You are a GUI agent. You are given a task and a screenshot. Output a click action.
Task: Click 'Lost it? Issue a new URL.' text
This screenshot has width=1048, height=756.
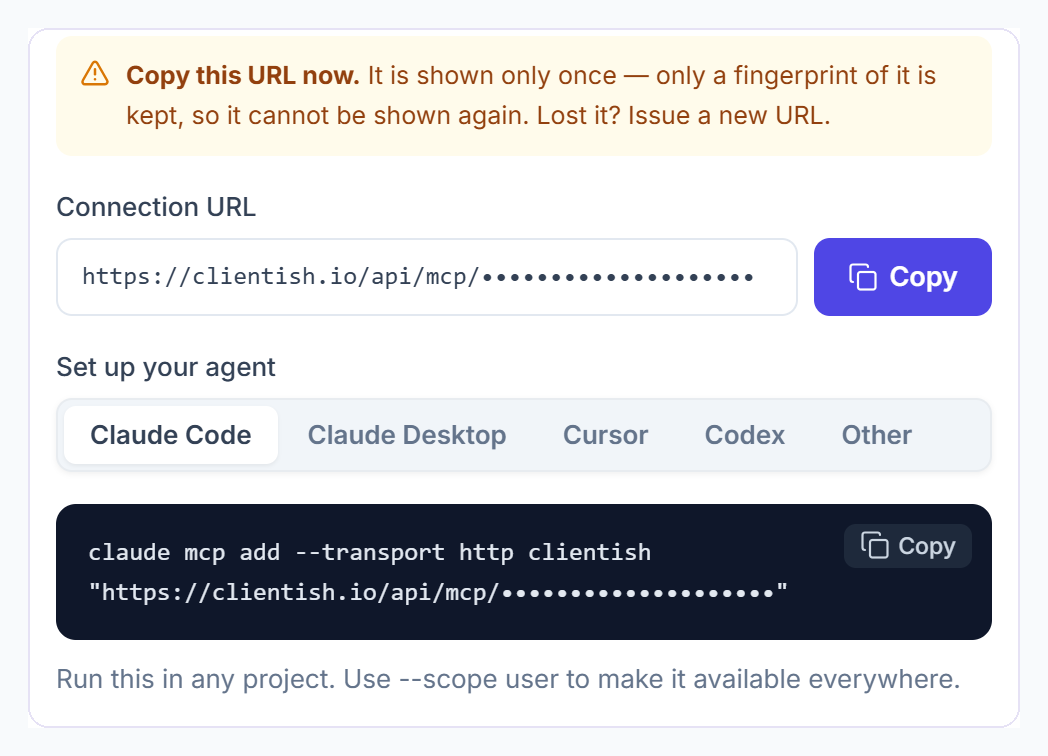[683, 116]
